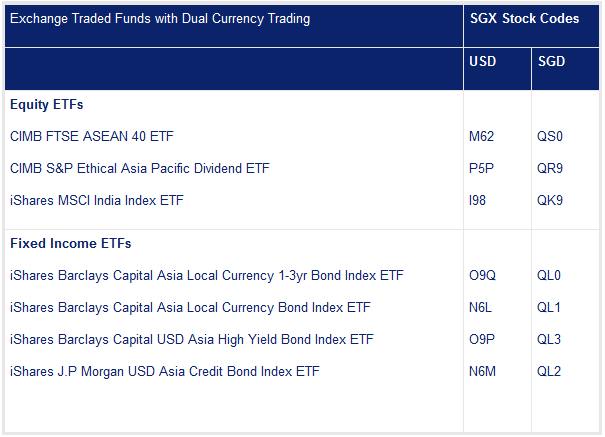Select the Equity ETFs section heading
605x437 pixels.
tap(47, 105)
